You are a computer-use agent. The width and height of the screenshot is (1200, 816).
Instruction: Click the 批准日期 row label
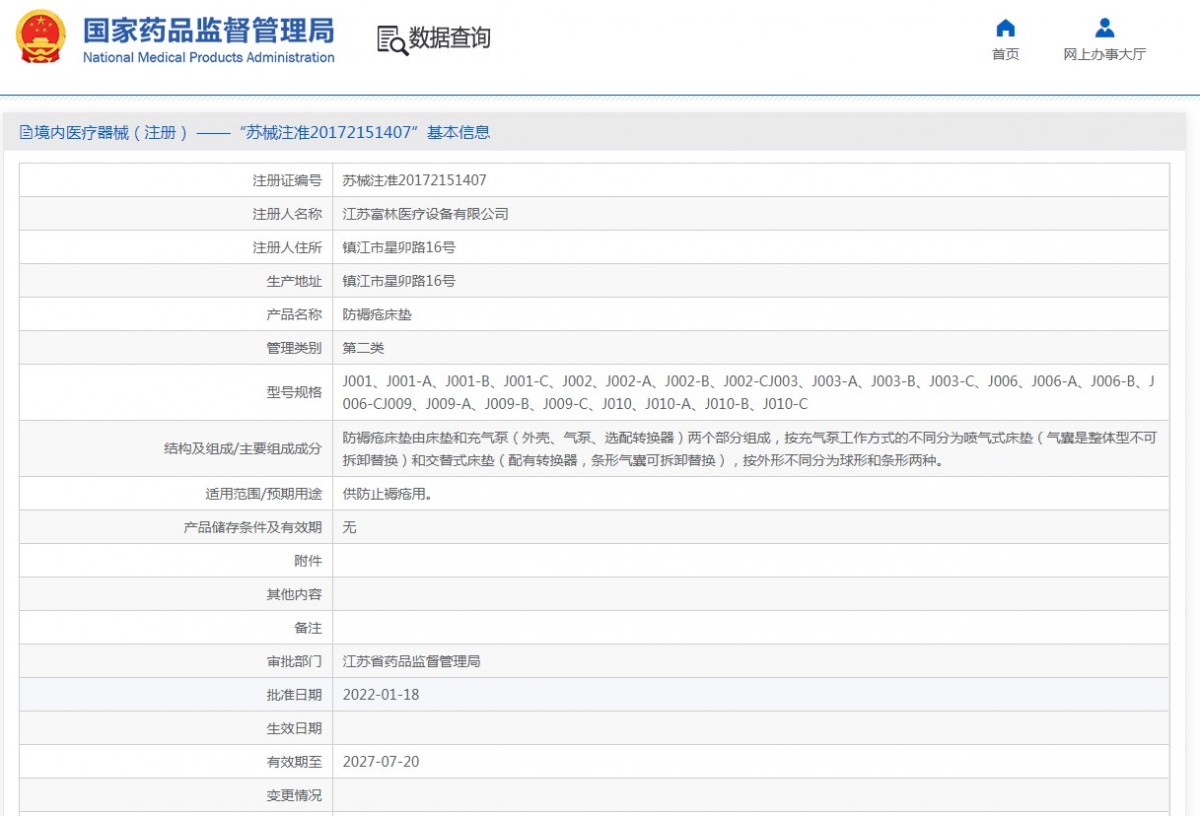[294, 695]
